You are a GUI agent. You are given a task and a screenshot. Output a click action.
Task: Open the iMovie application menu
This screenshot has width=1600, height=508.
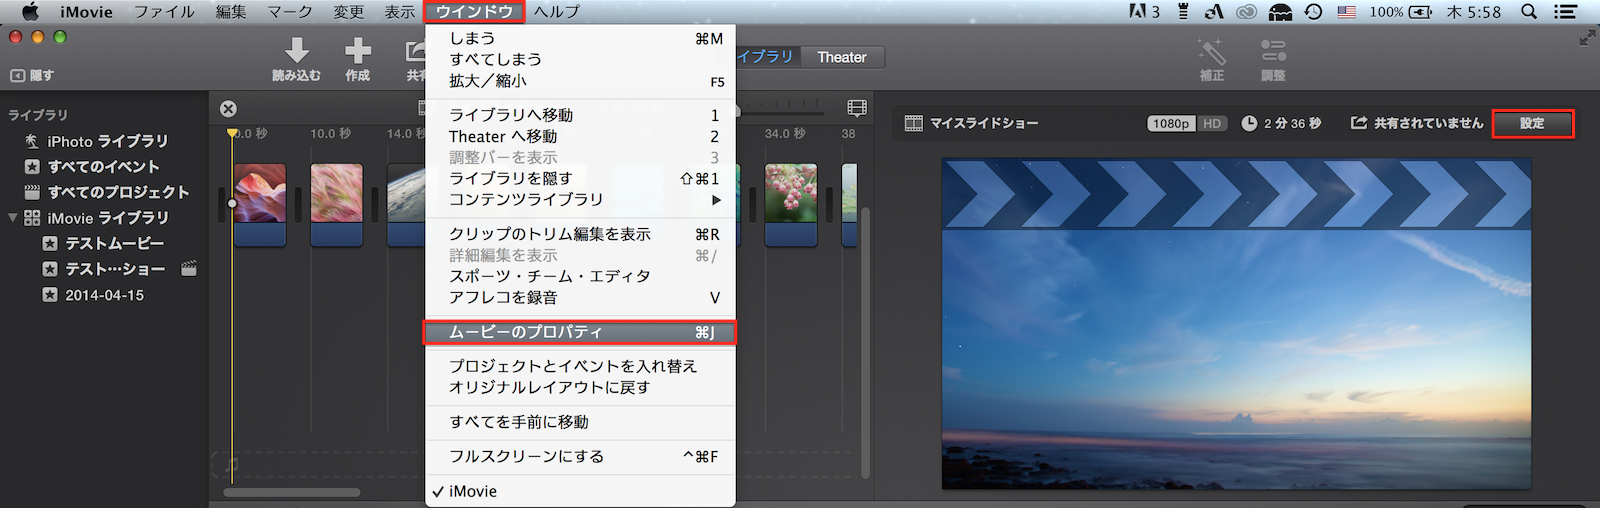tap(86, 12)
